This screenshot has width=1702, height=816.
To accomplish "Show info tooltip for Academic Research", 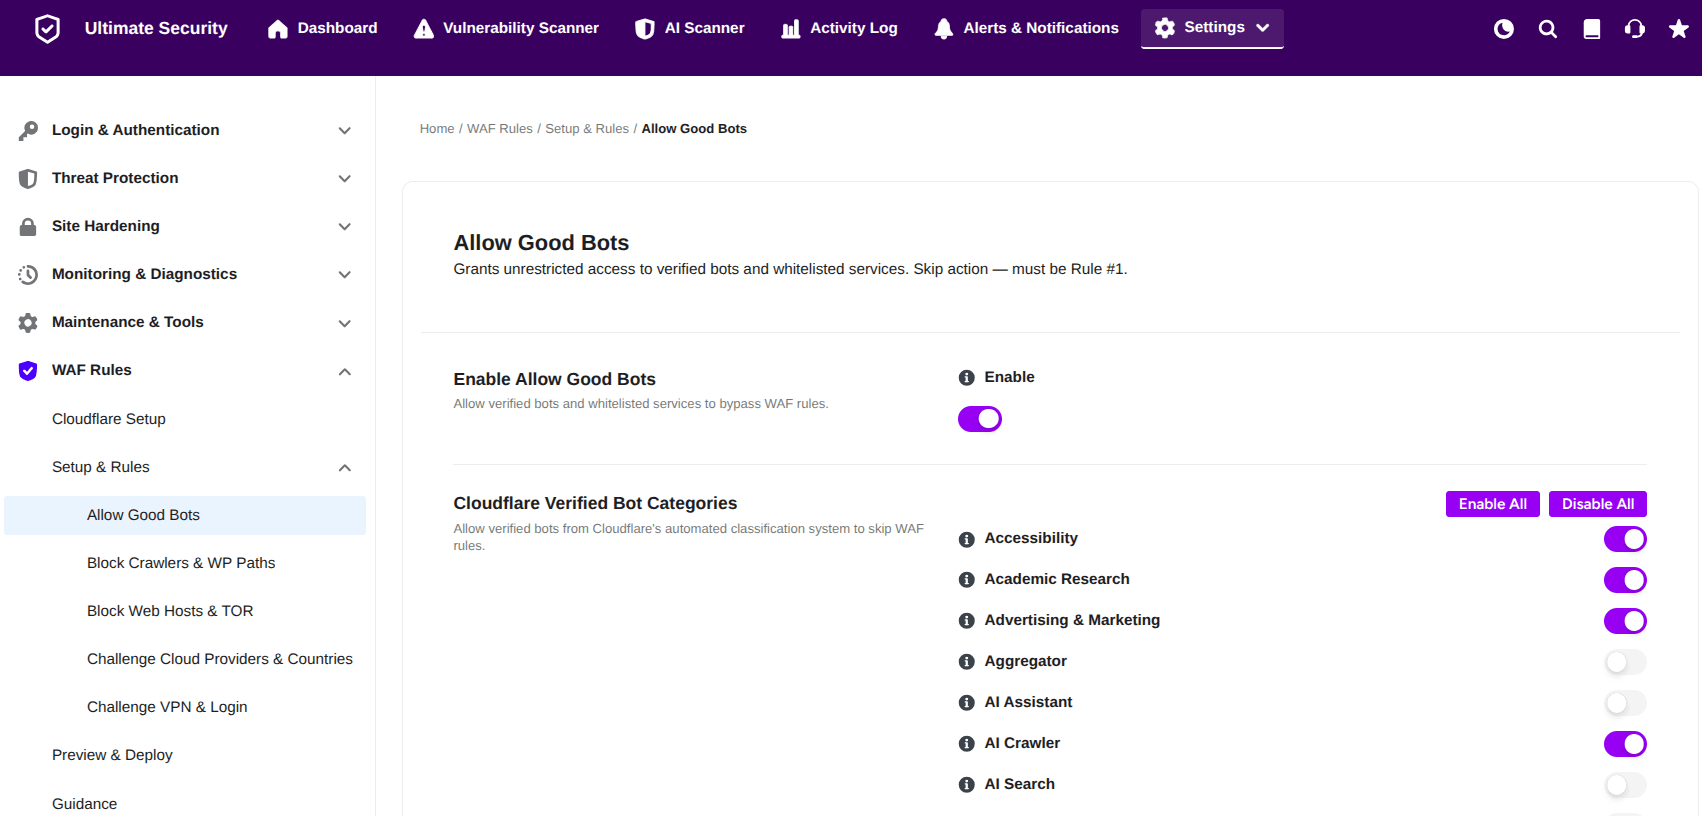I will coord(967,580).
